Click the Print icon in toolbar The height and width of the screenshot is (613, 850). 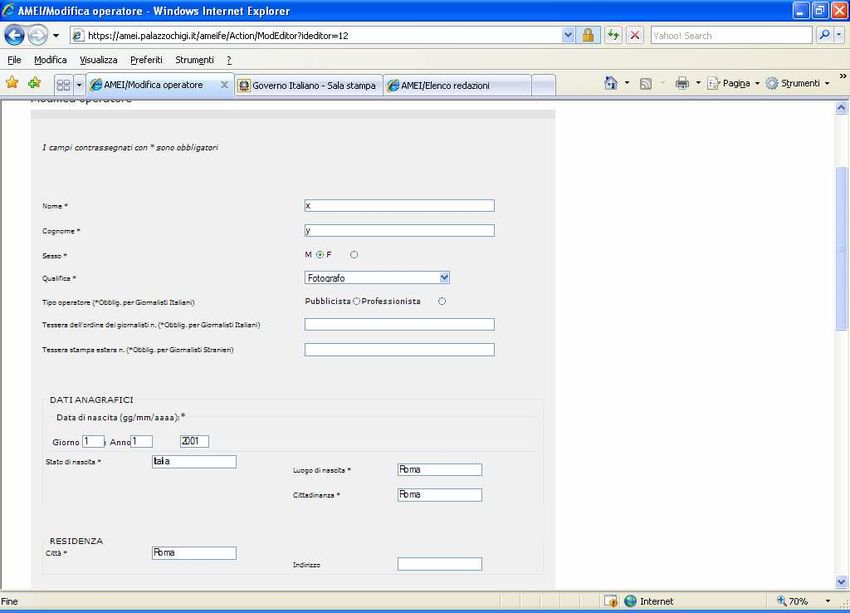681,84
